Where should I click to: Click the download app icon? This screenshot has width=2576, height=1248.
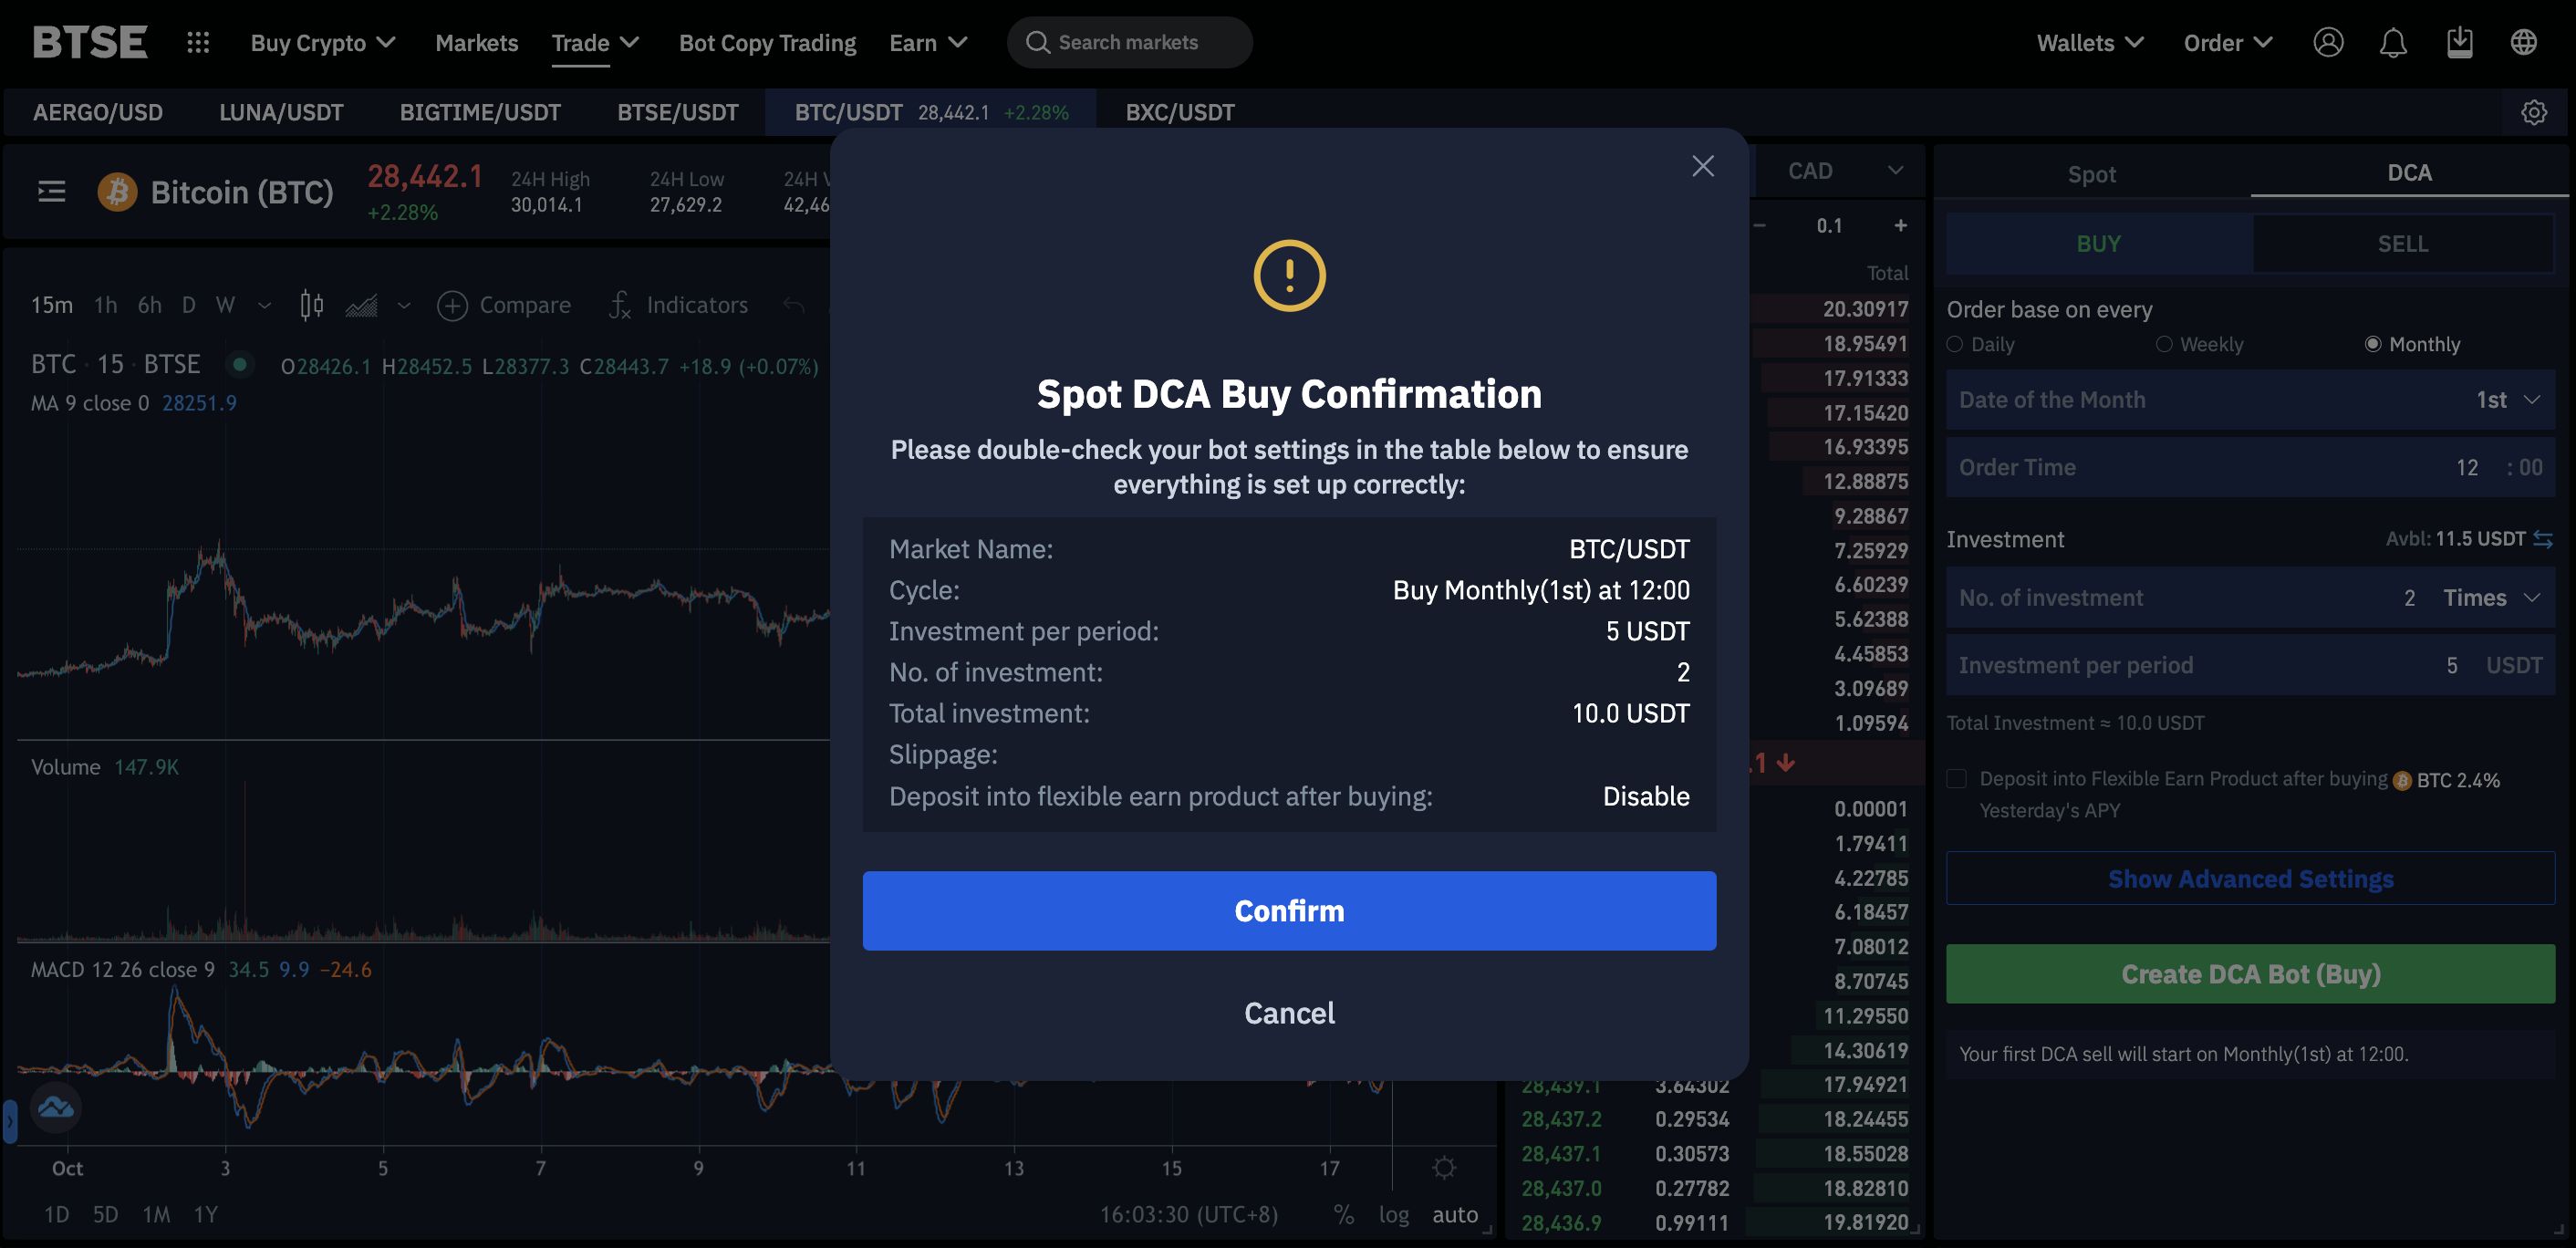pos(2459,42)
